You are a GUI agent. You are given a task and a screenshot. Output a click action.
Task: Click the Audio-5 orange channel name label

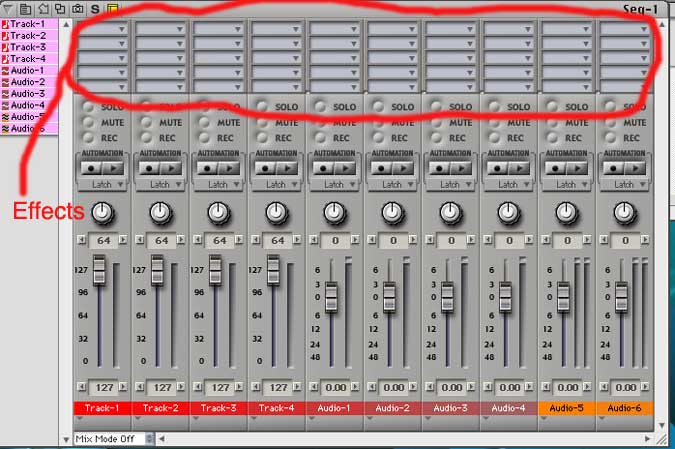567,408
